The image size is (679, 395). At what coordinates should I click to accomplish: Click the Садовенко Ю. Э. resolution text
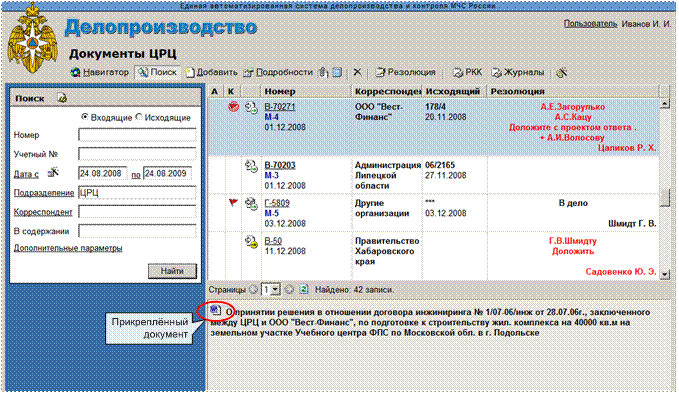621,272
